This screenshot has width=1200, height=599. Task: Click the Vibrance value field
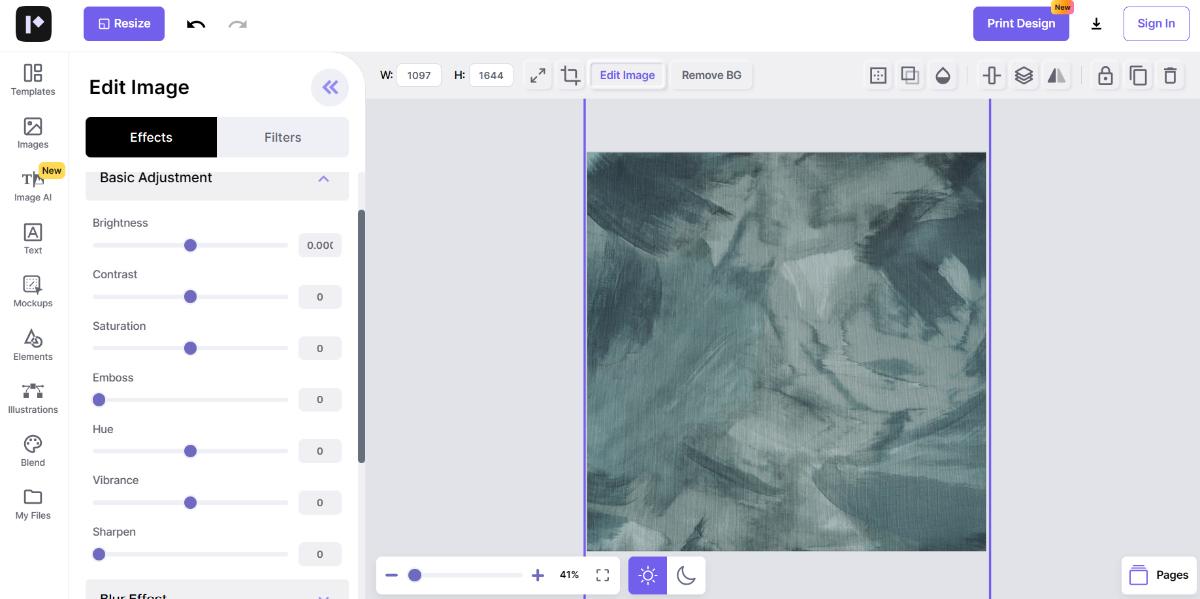[x=320, y=502]
